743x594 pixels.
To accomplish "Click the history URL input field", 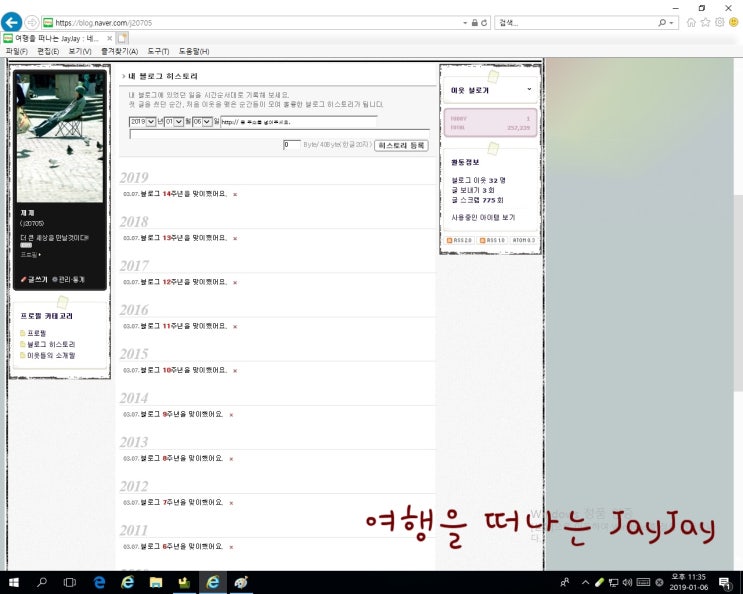I will pos(299,122).
